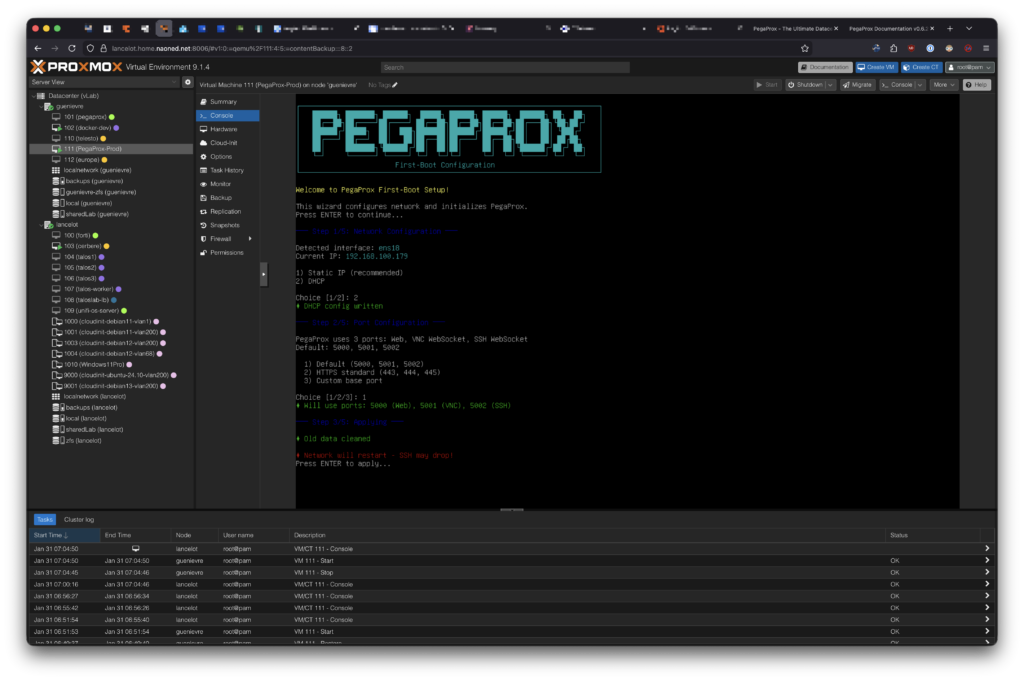Edit tags using the pencil icon
Viewport: 1024px width, 681px height.
coord(395,85)
